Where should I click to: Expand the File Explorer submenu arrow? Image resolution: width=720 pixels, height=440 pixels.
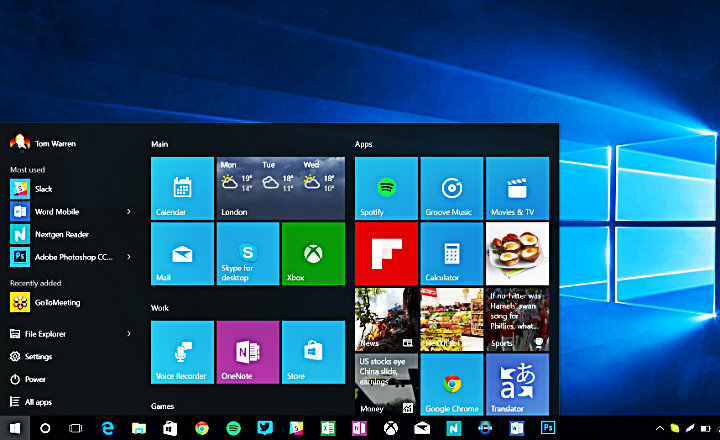pyautogui.click(x=129, y=334)
